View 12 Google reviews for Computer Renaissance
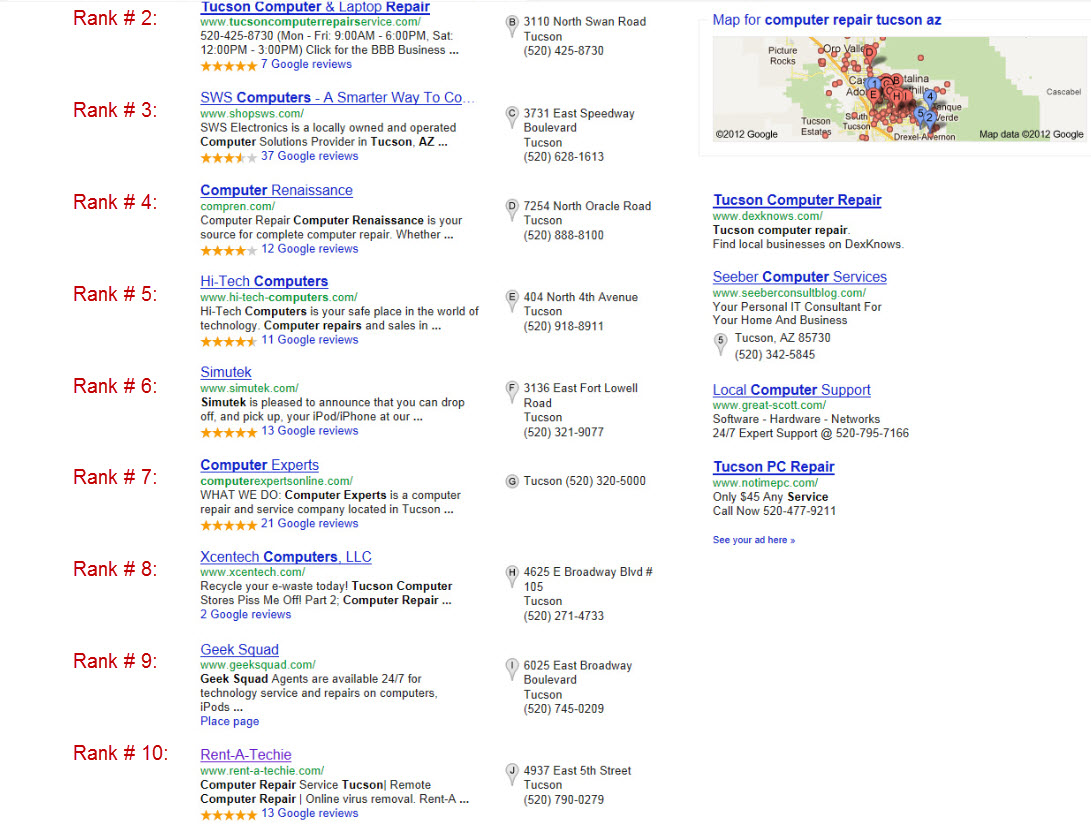The image size is (1091, 828). click(x=310, y=248)
